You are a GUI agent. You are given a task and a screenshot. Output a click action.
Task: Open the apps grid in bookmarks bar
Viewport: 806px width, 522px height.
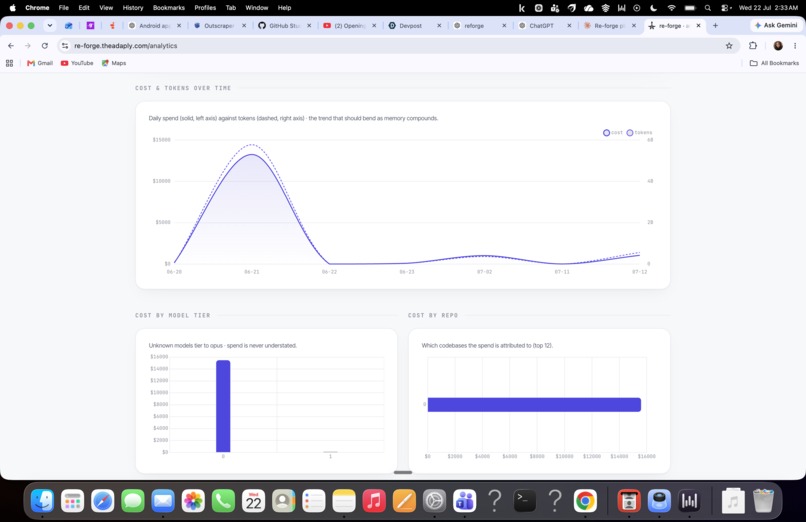(x=9, y=63)
